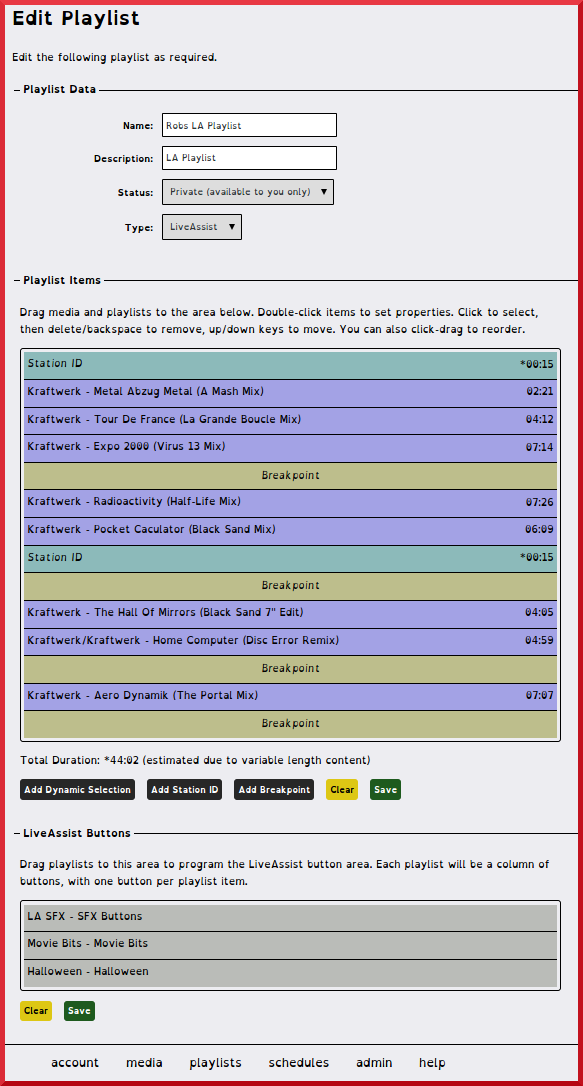
Task: Click Add Station ID button
Action: (x=184, y=790)
